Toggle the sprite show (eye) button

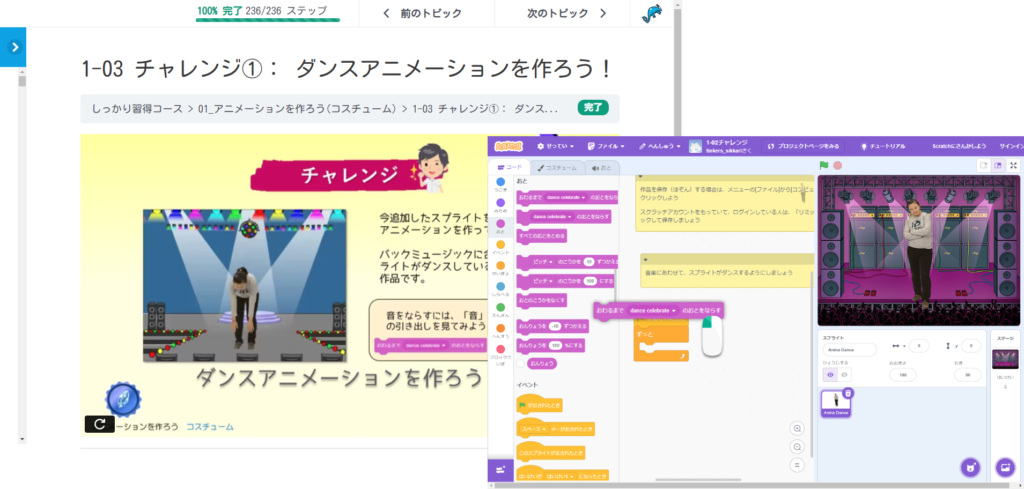(830, 374)
